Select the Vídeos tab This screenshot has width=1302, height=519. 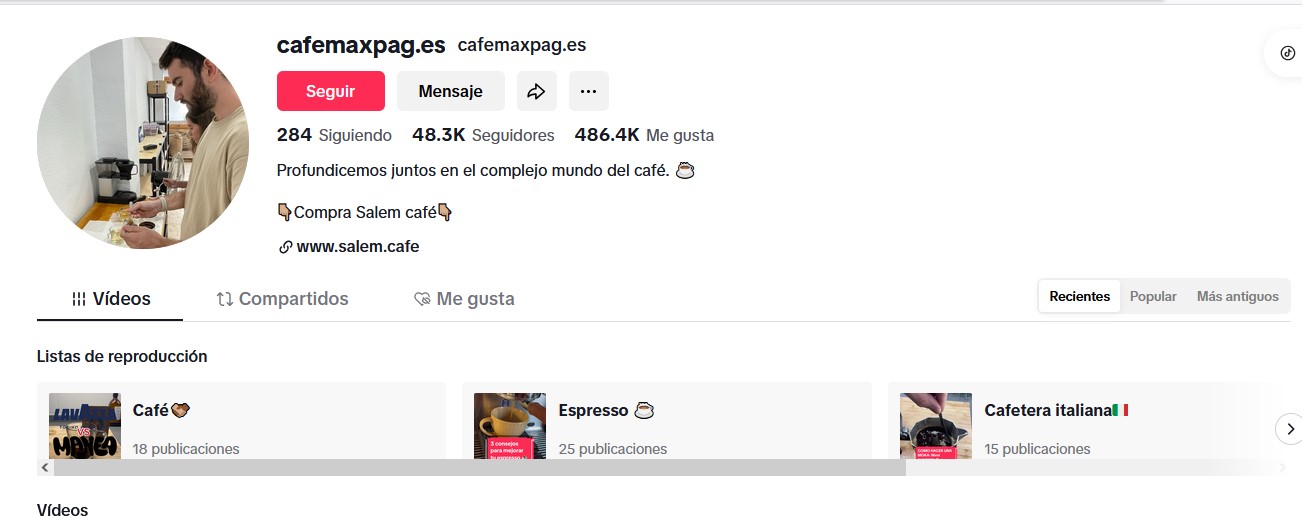[x=110, y=298]
